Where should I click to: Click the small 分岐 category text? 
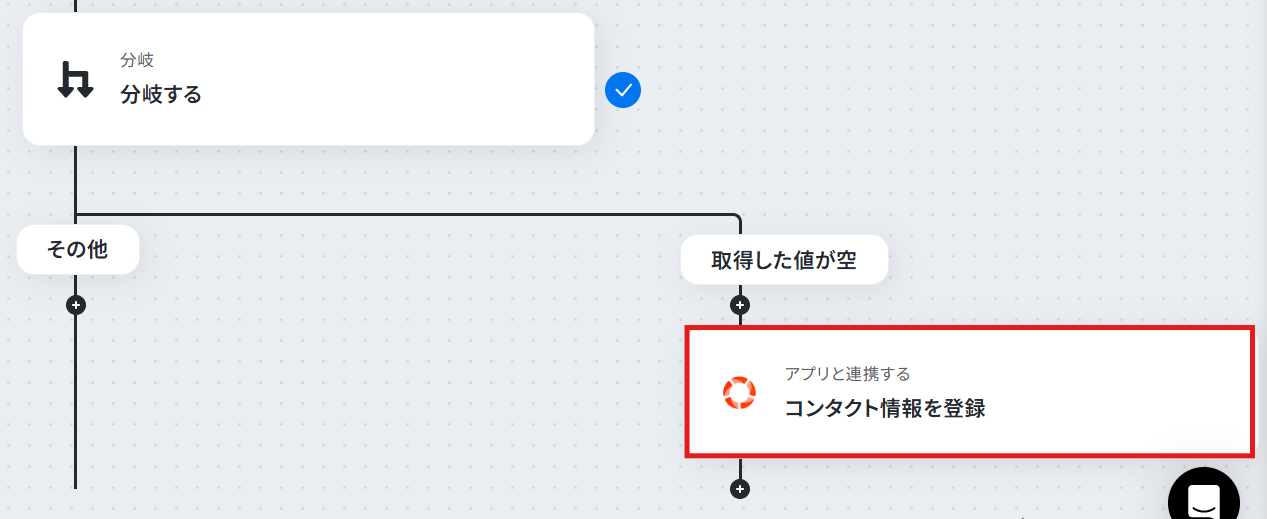click(x=137, y=61)
